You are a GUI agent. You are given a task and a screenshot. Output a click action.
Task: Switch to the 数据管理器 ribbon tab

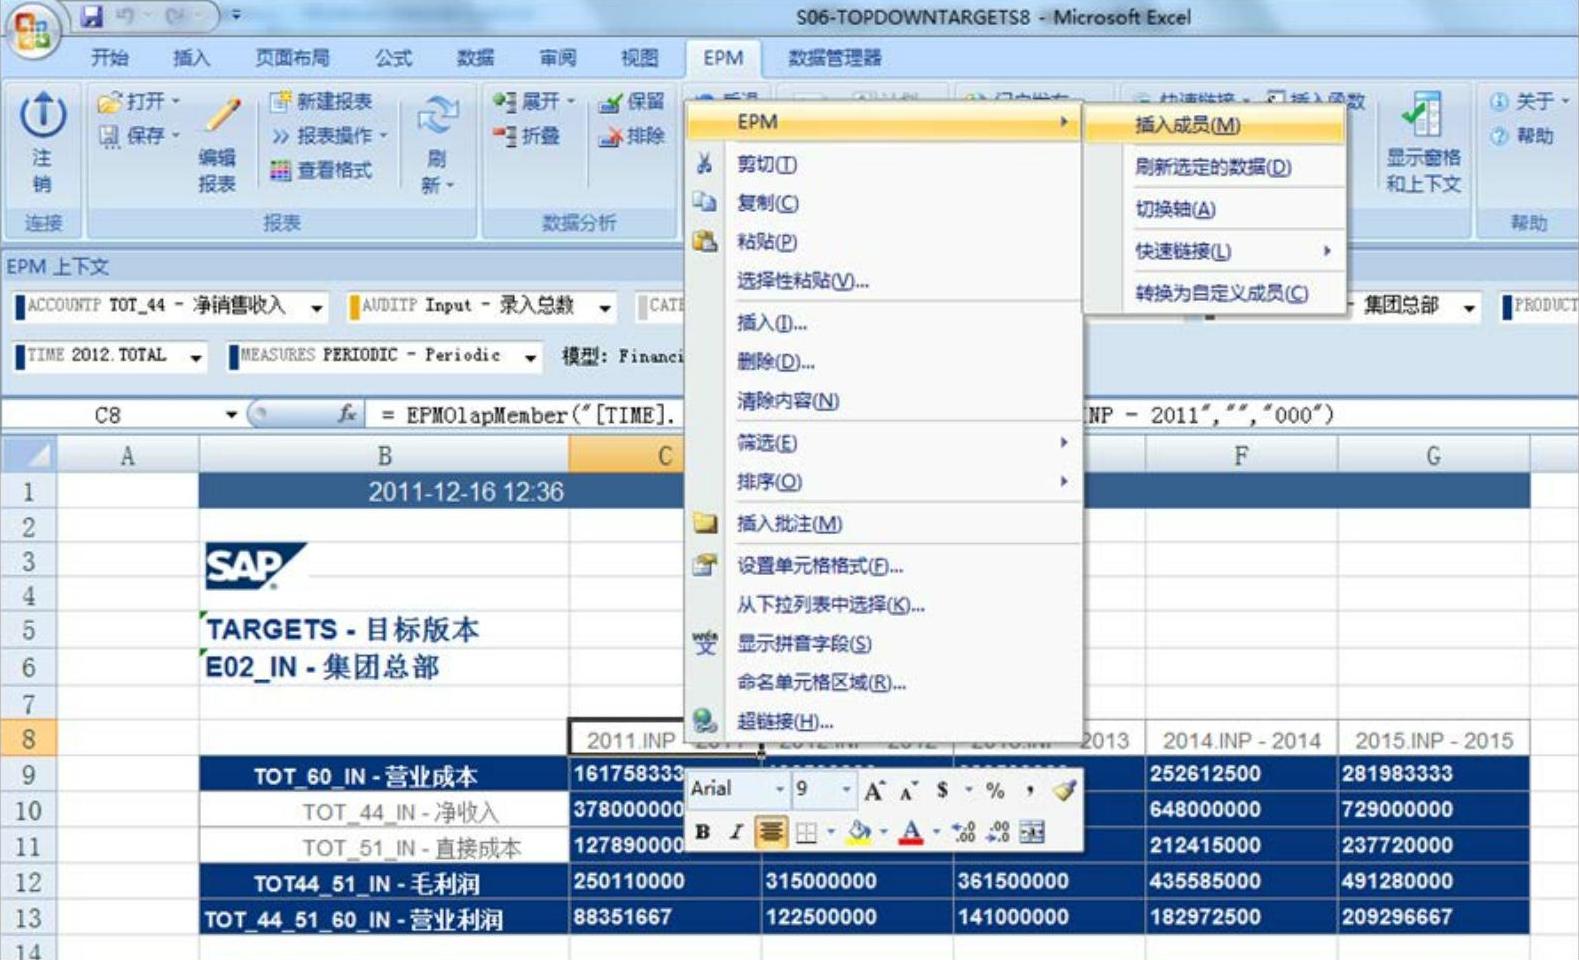coord(835,58)
